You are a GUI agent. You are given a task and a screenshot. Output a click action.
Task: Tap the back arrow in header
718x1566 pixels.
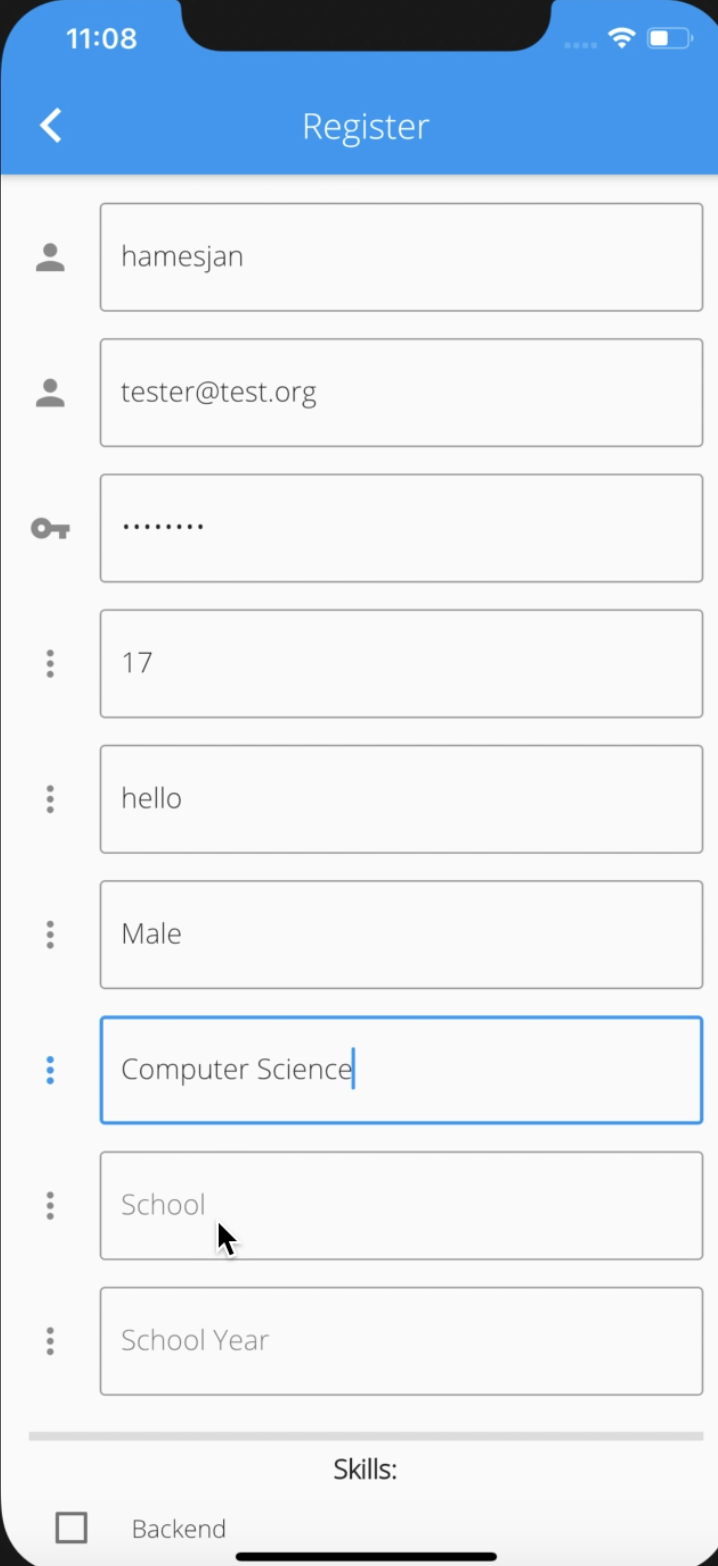pos(51,126)
